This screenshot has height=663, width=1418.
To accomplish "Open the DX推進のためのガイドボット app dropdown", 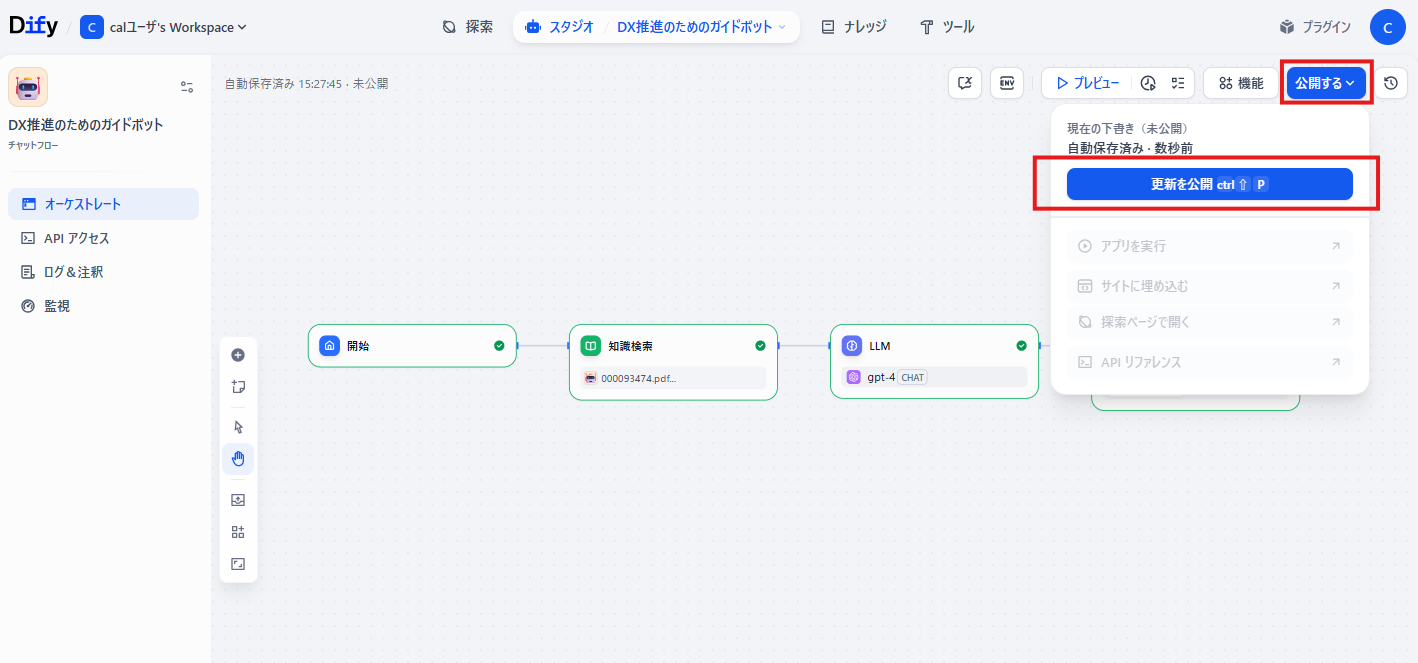I will tap(695, 27).
